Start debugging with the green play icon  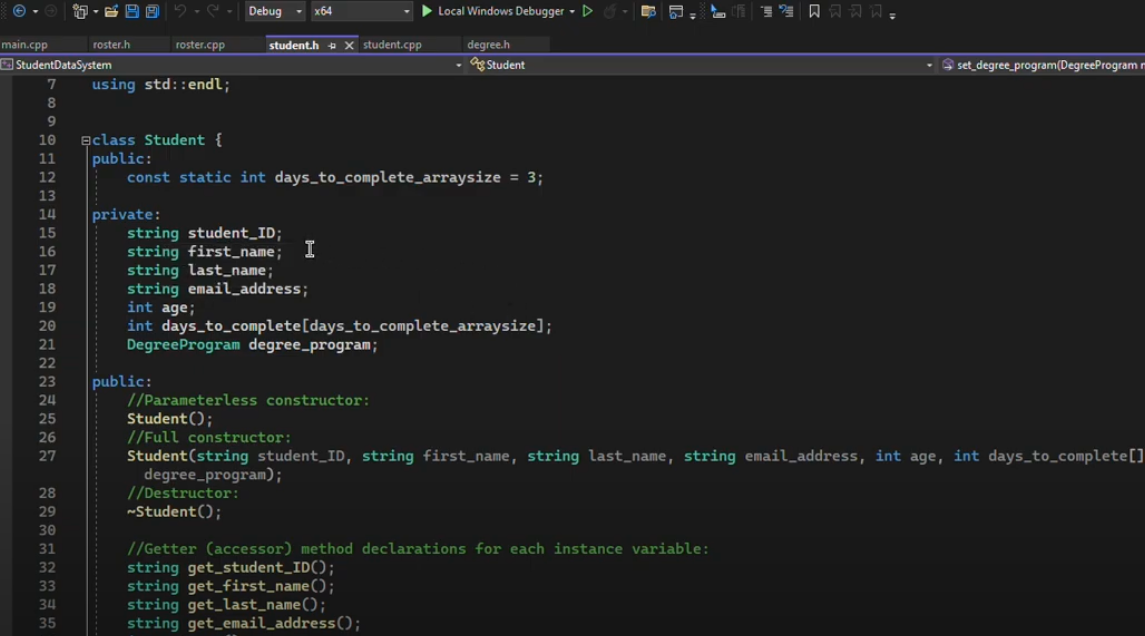(x=427, y=11)
